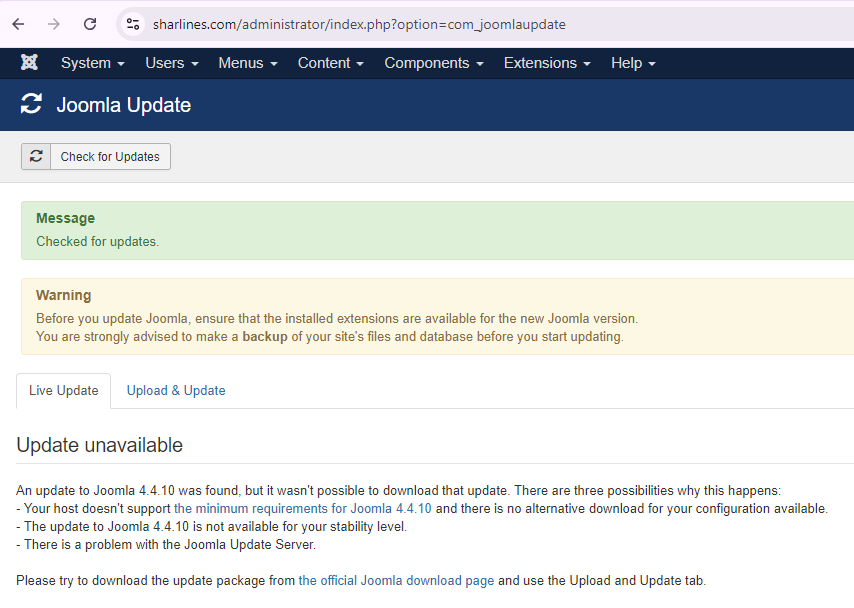The height and width of the screenshot is (608, 854).
Task: Open site information icon in address bar
Action: tap(133, 24)
